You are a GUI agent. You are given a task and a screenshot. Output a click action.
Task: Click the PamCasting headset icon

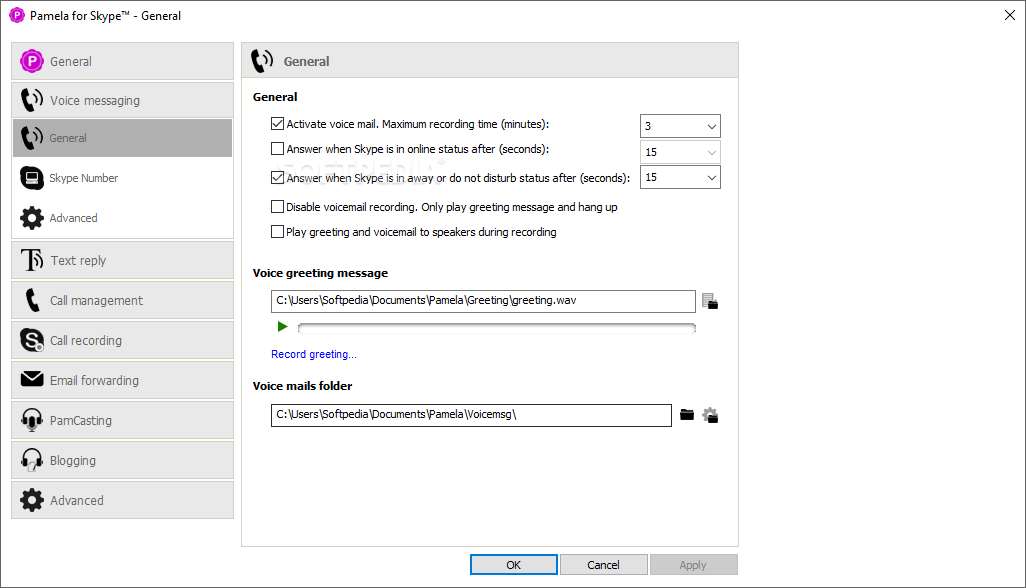(31, 420)
